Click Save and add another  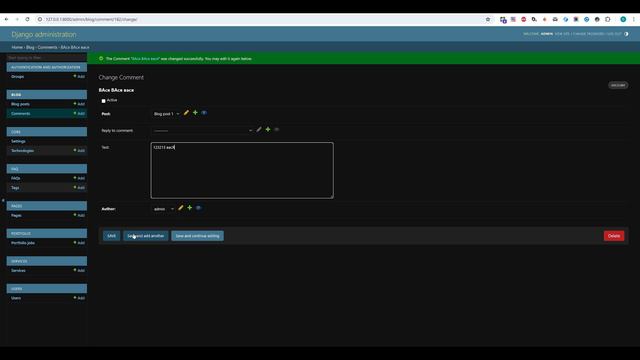pos(146,236)
